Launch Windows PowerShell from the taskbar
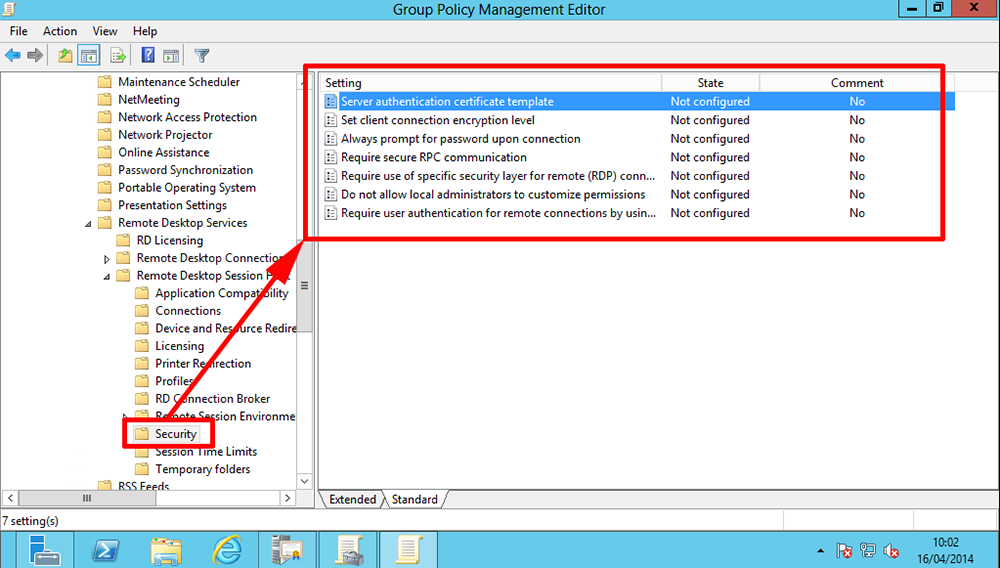The height and width of the screenshot is (568, 1000). (x=107, y=549)
